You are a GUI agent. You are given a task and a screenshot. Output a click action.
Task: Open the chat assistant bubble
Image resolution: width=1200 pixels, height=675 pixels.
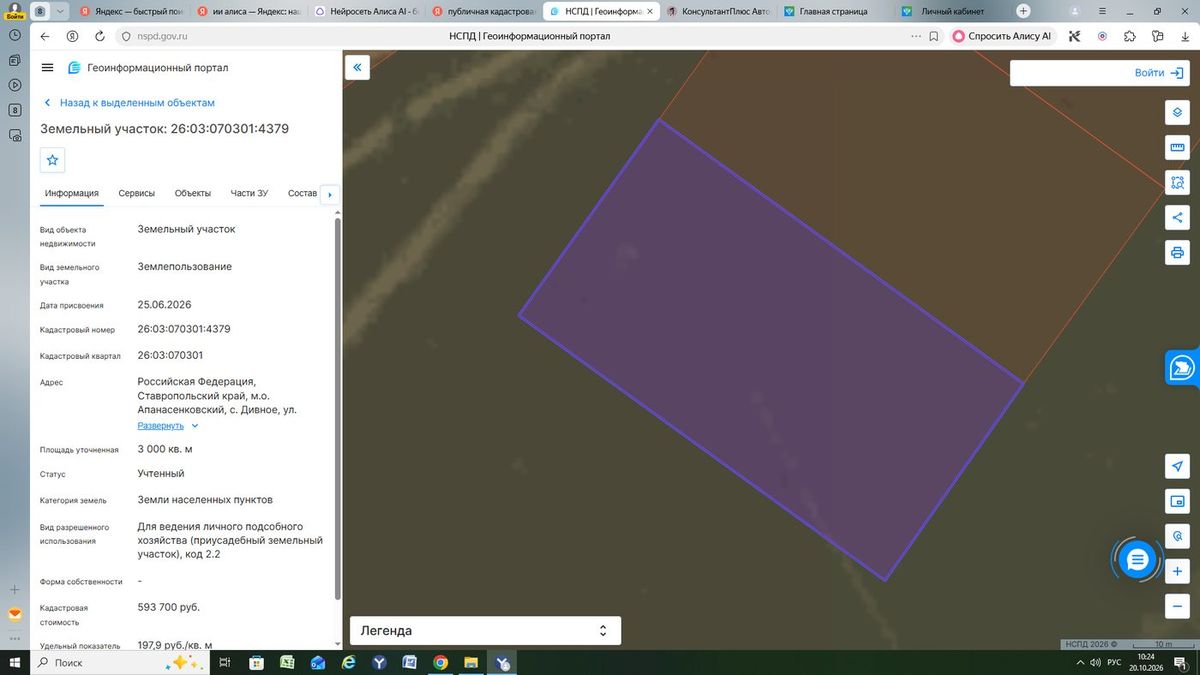1137,560
